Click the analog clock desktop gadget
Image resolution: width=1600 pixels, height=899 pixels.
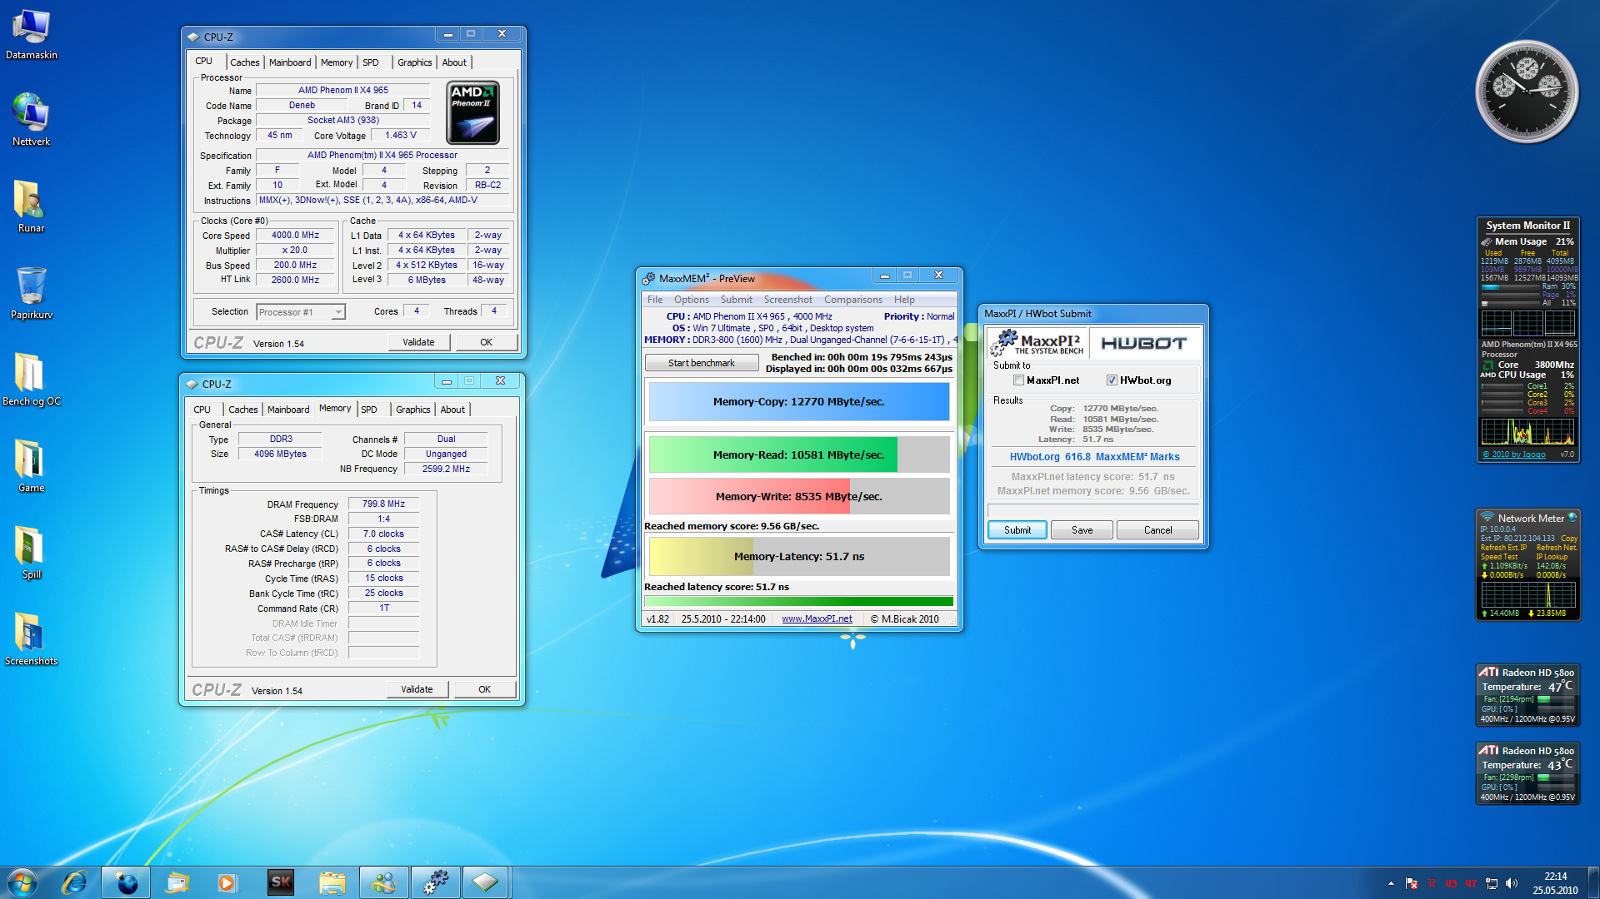pyautogui.click(x=1526, y=91)
